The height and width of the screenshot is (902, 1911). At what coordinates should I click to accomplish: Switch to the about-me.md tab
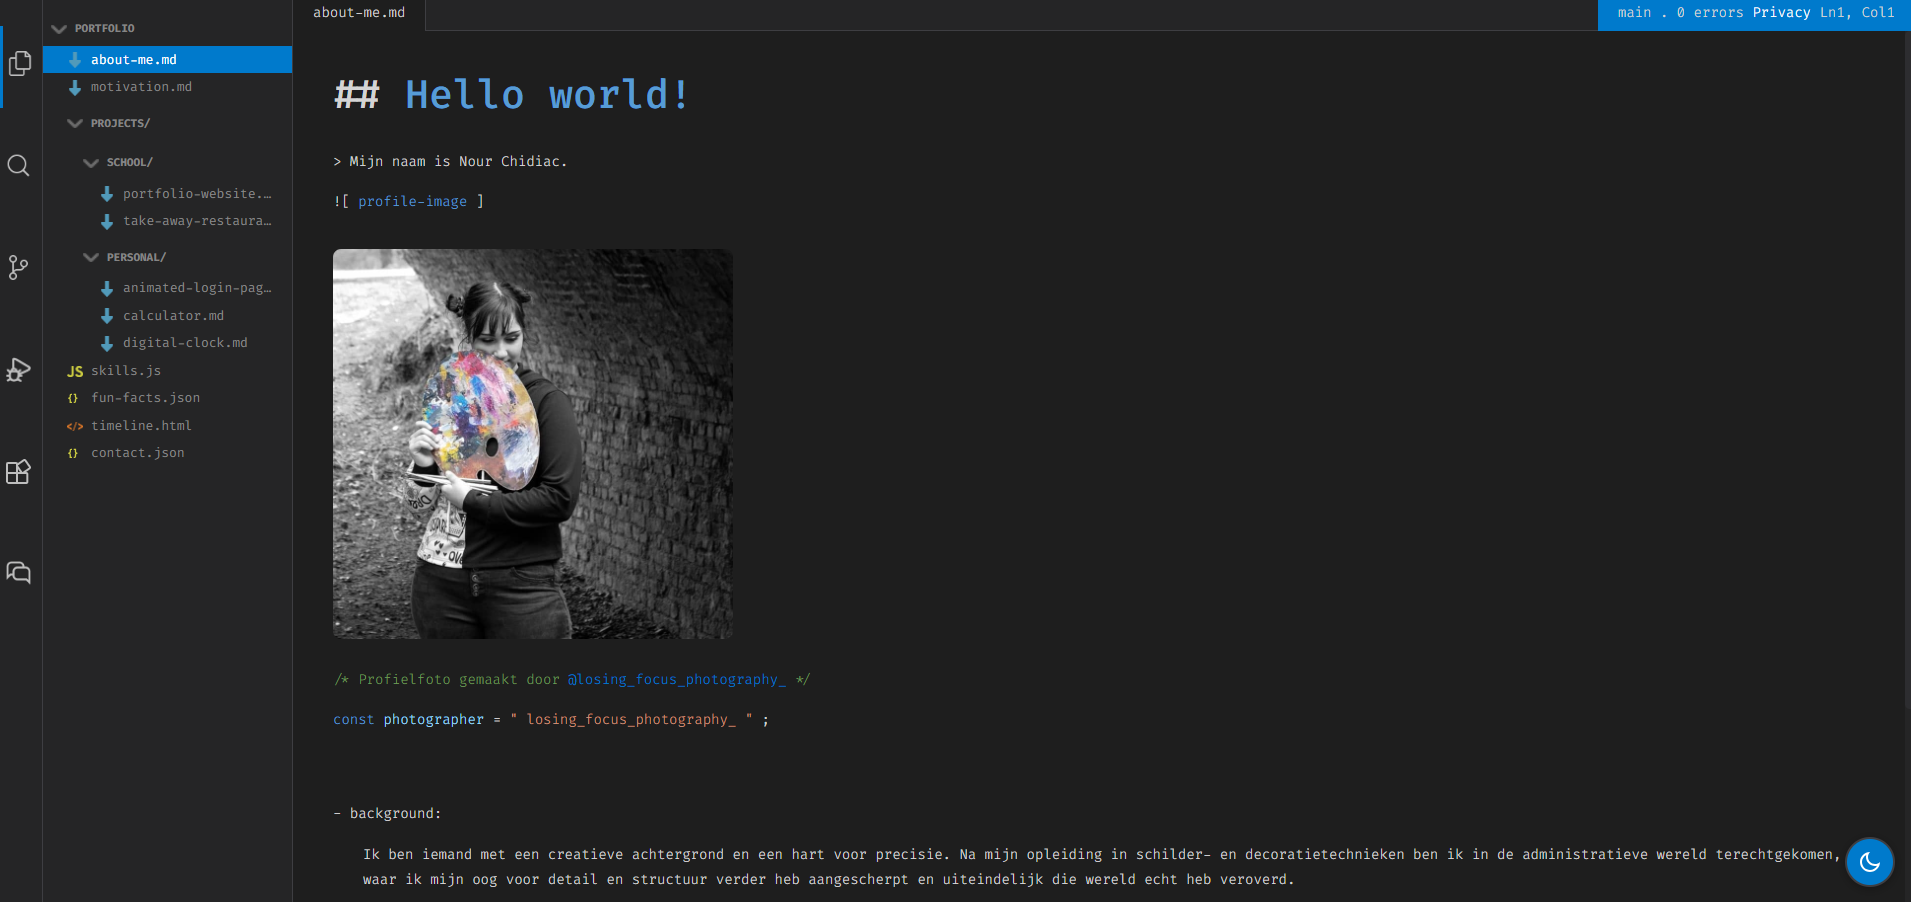[x=359, y=12]
